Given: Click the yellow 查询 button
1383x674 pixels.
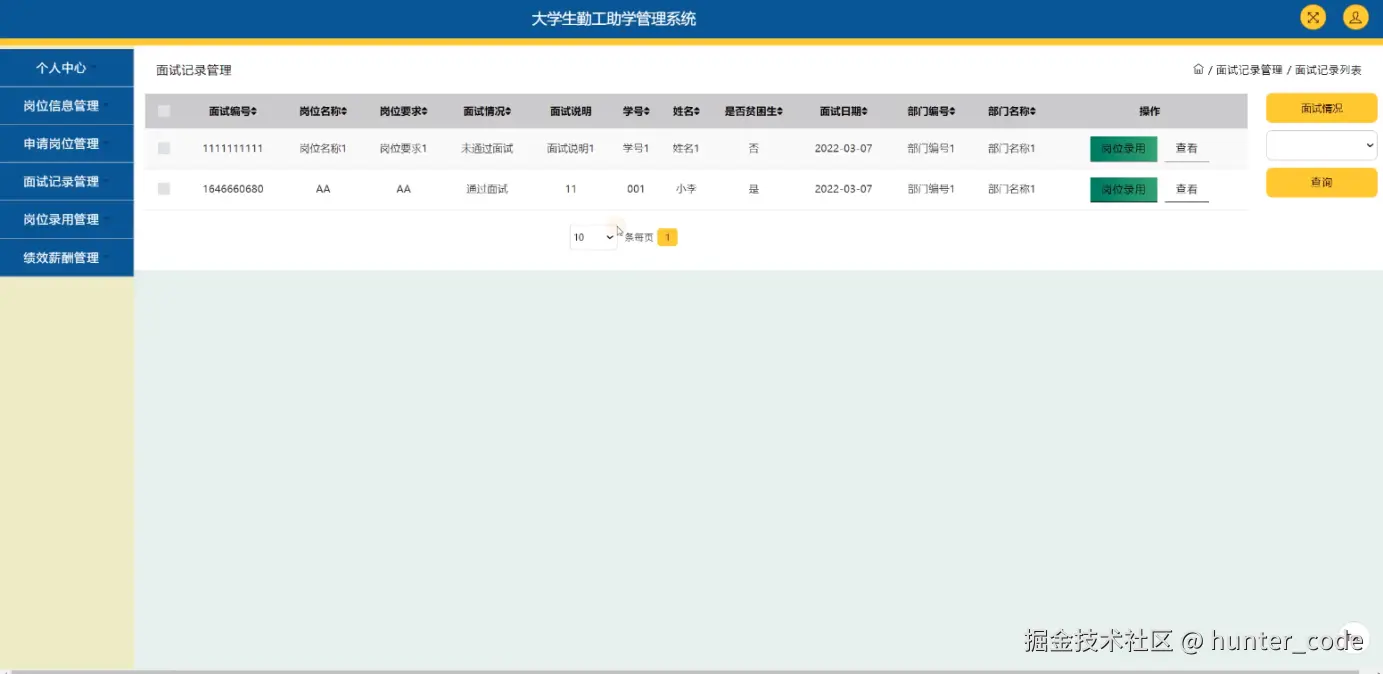Looking at the screenshot, I should point(1321,182).
